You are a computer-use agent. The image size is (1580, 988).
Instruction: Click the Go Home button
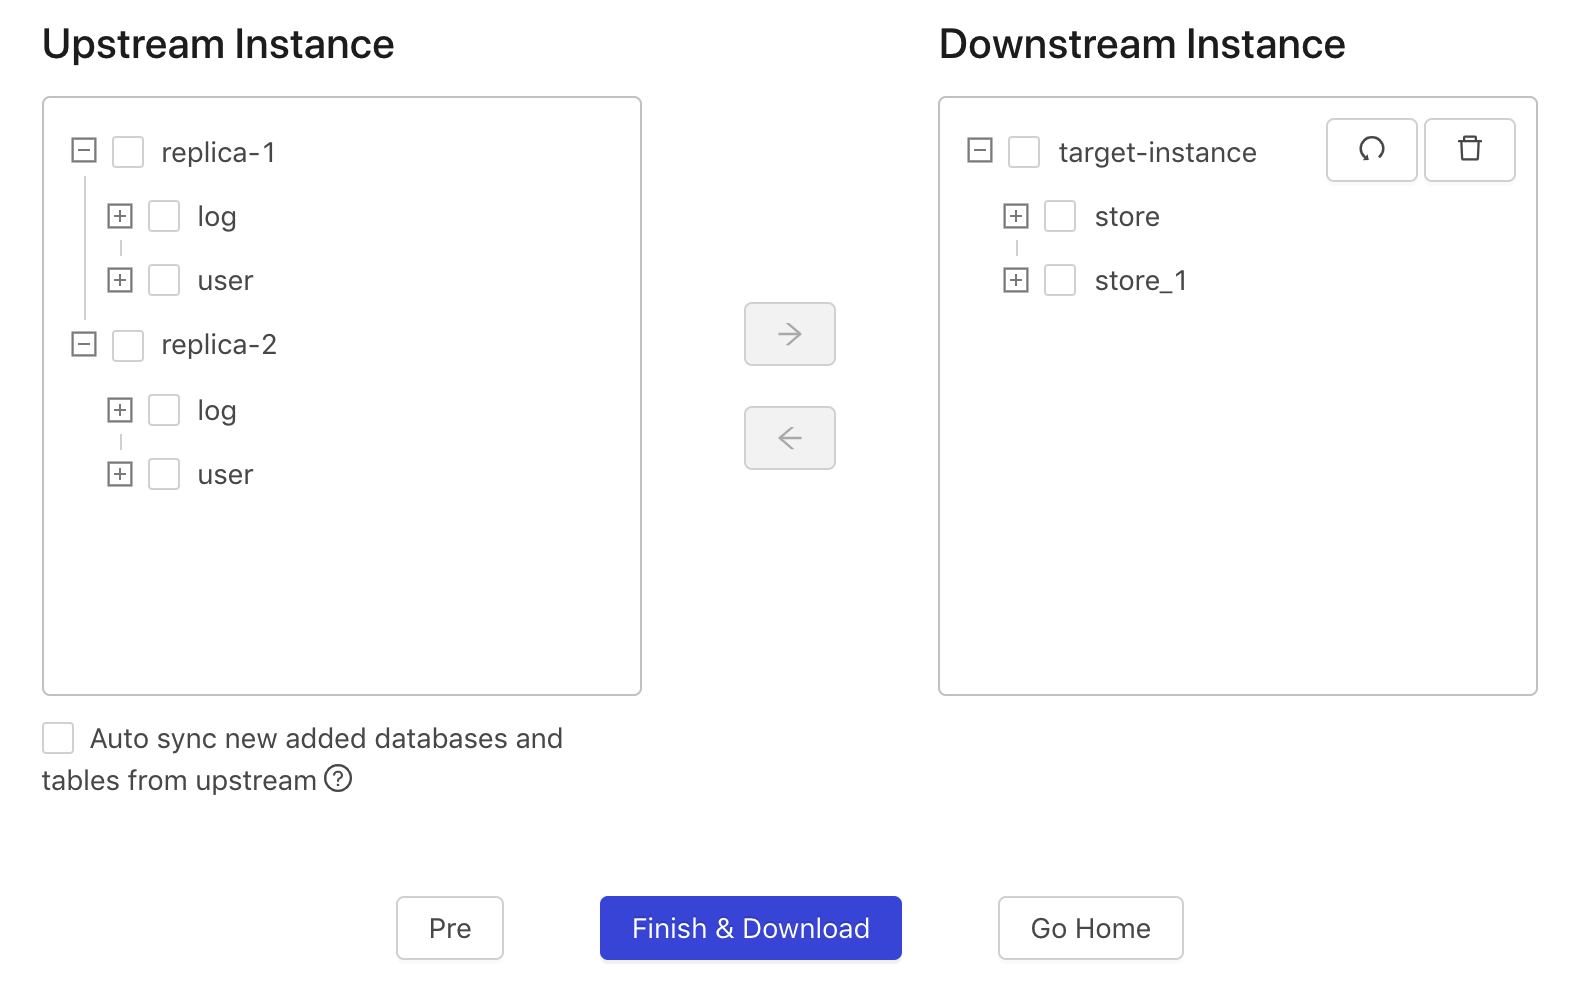tap(1091, 928)
